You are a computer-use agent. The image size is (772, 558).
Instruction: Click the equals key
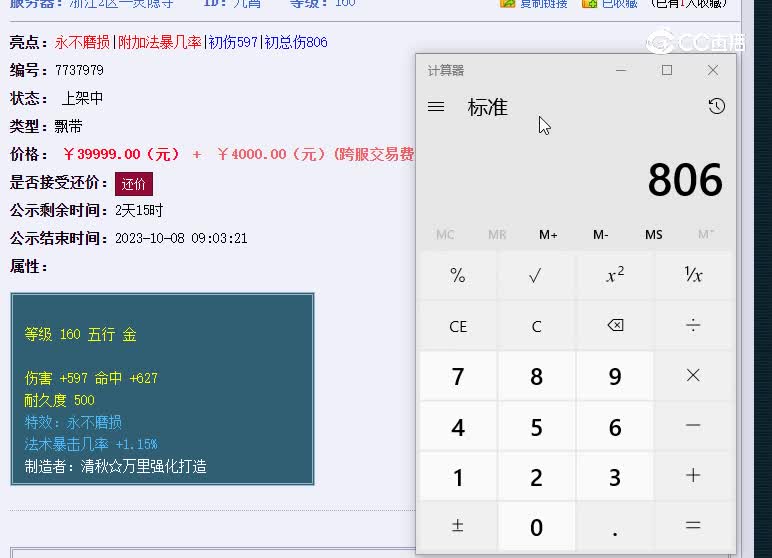[693, 525]
